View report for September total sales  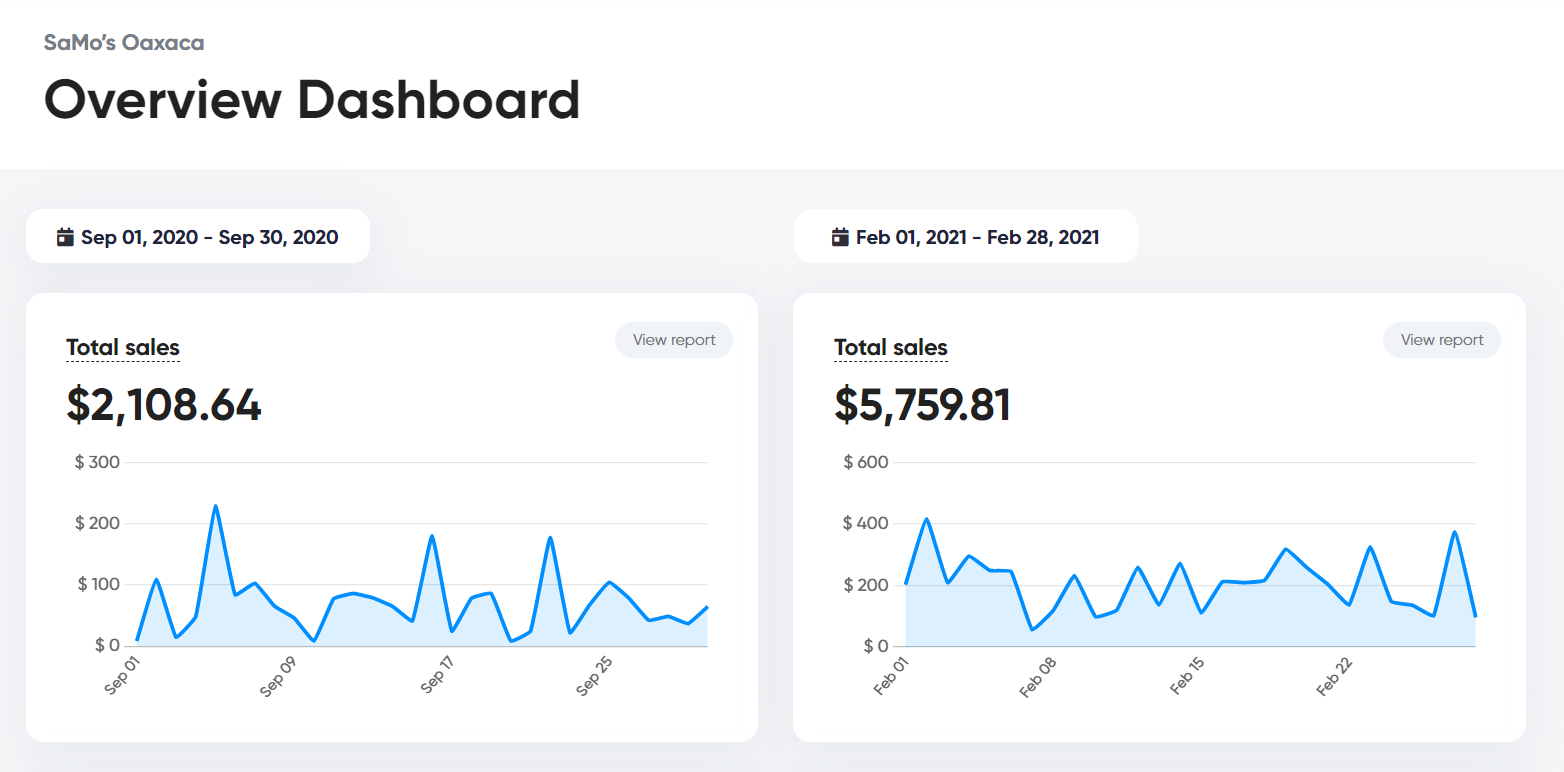(674, 340)
